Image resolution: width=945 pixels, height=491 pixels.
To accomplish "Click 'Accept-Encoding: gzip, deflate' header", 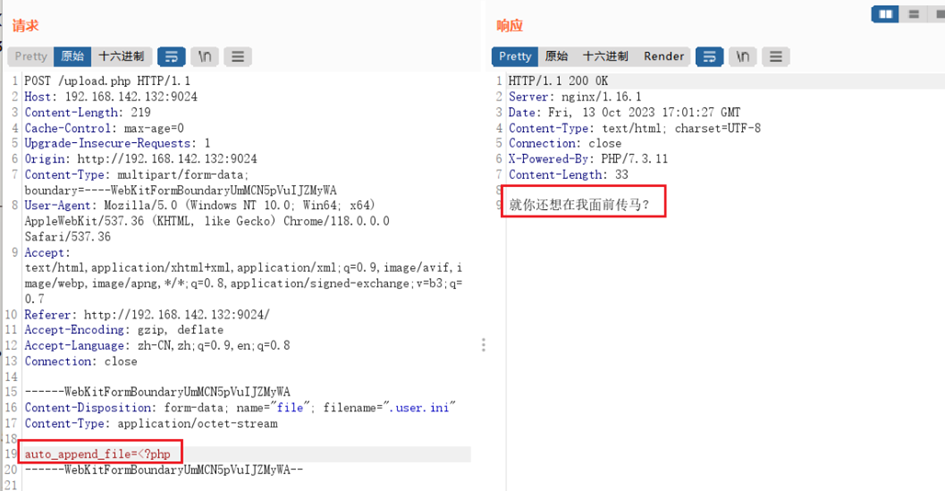I will [x=124, y=330].
